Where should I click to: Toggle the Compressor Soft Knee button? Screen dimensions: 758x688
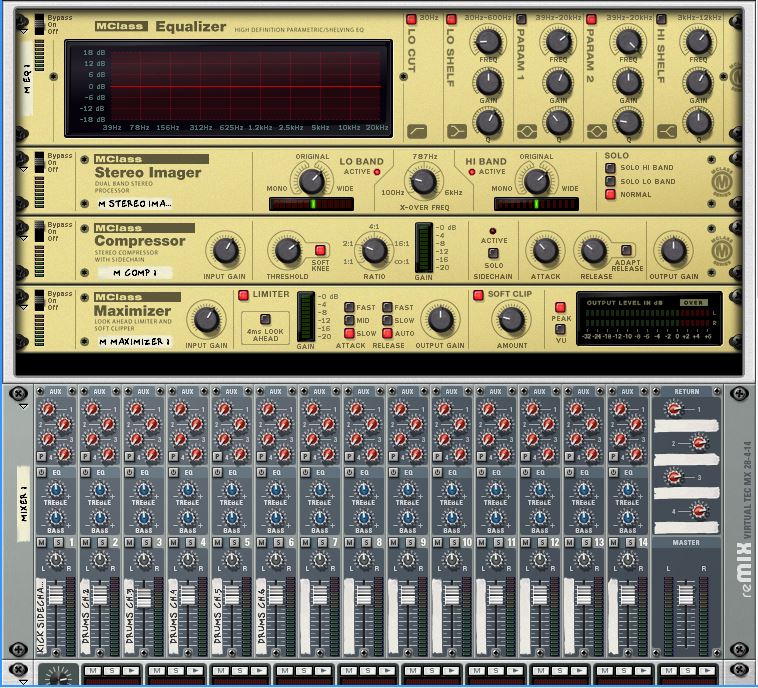[321, 250]
